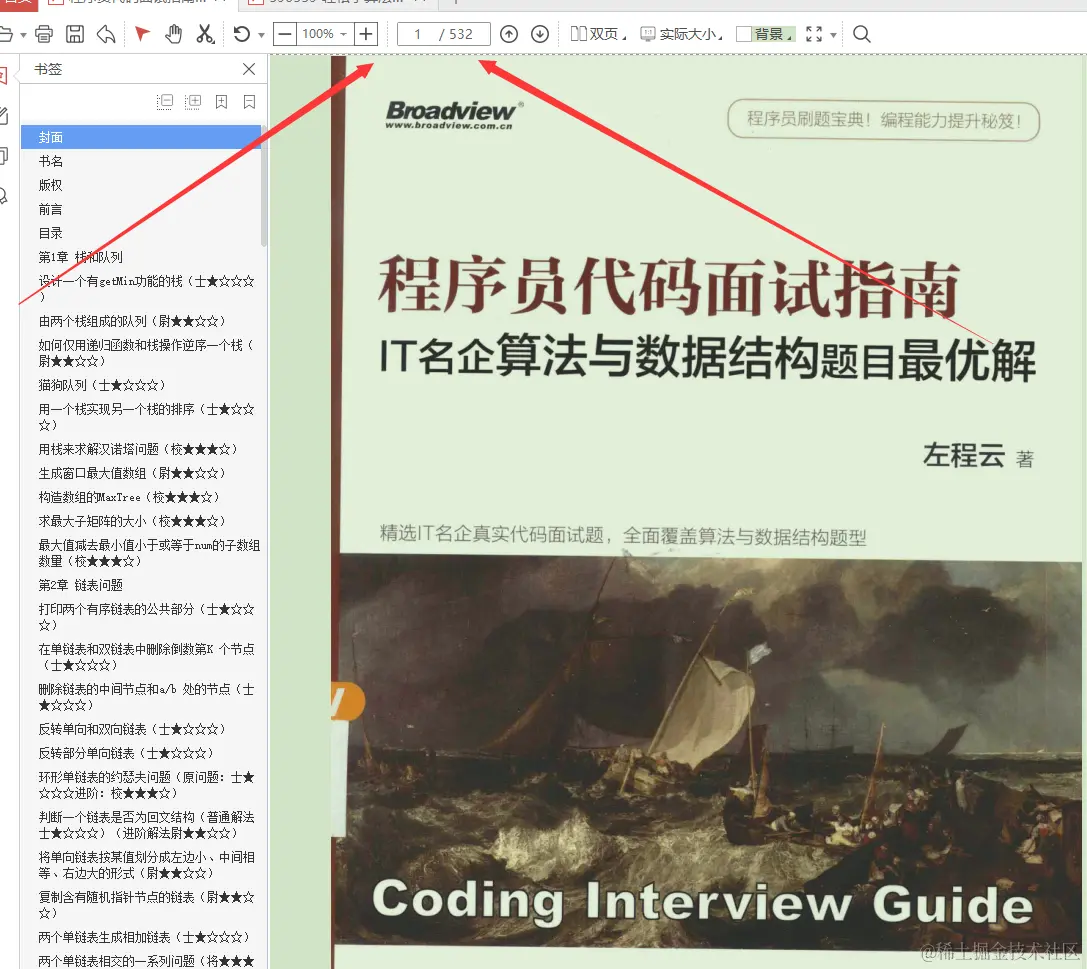This screenshot has width=1087, height=969.
Task: Open 求最大子矩阵的大小 bookmark
Action: tap(132, 521)
